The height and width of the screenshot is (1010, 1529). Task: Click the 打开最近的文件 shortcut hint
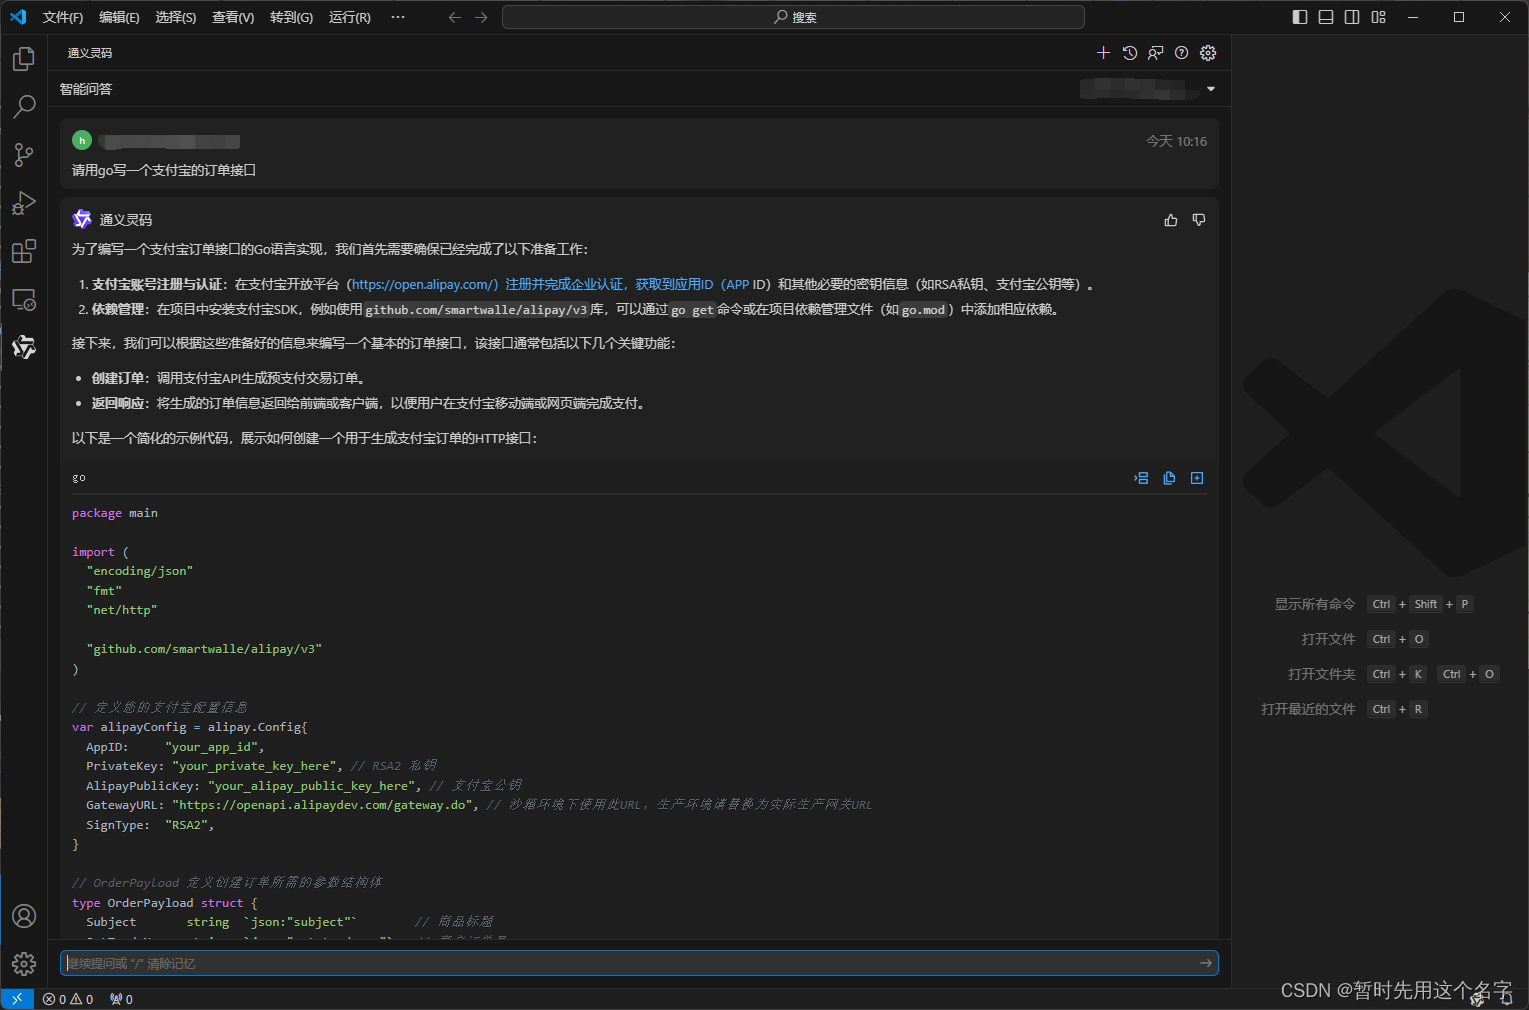(1308, 709)
